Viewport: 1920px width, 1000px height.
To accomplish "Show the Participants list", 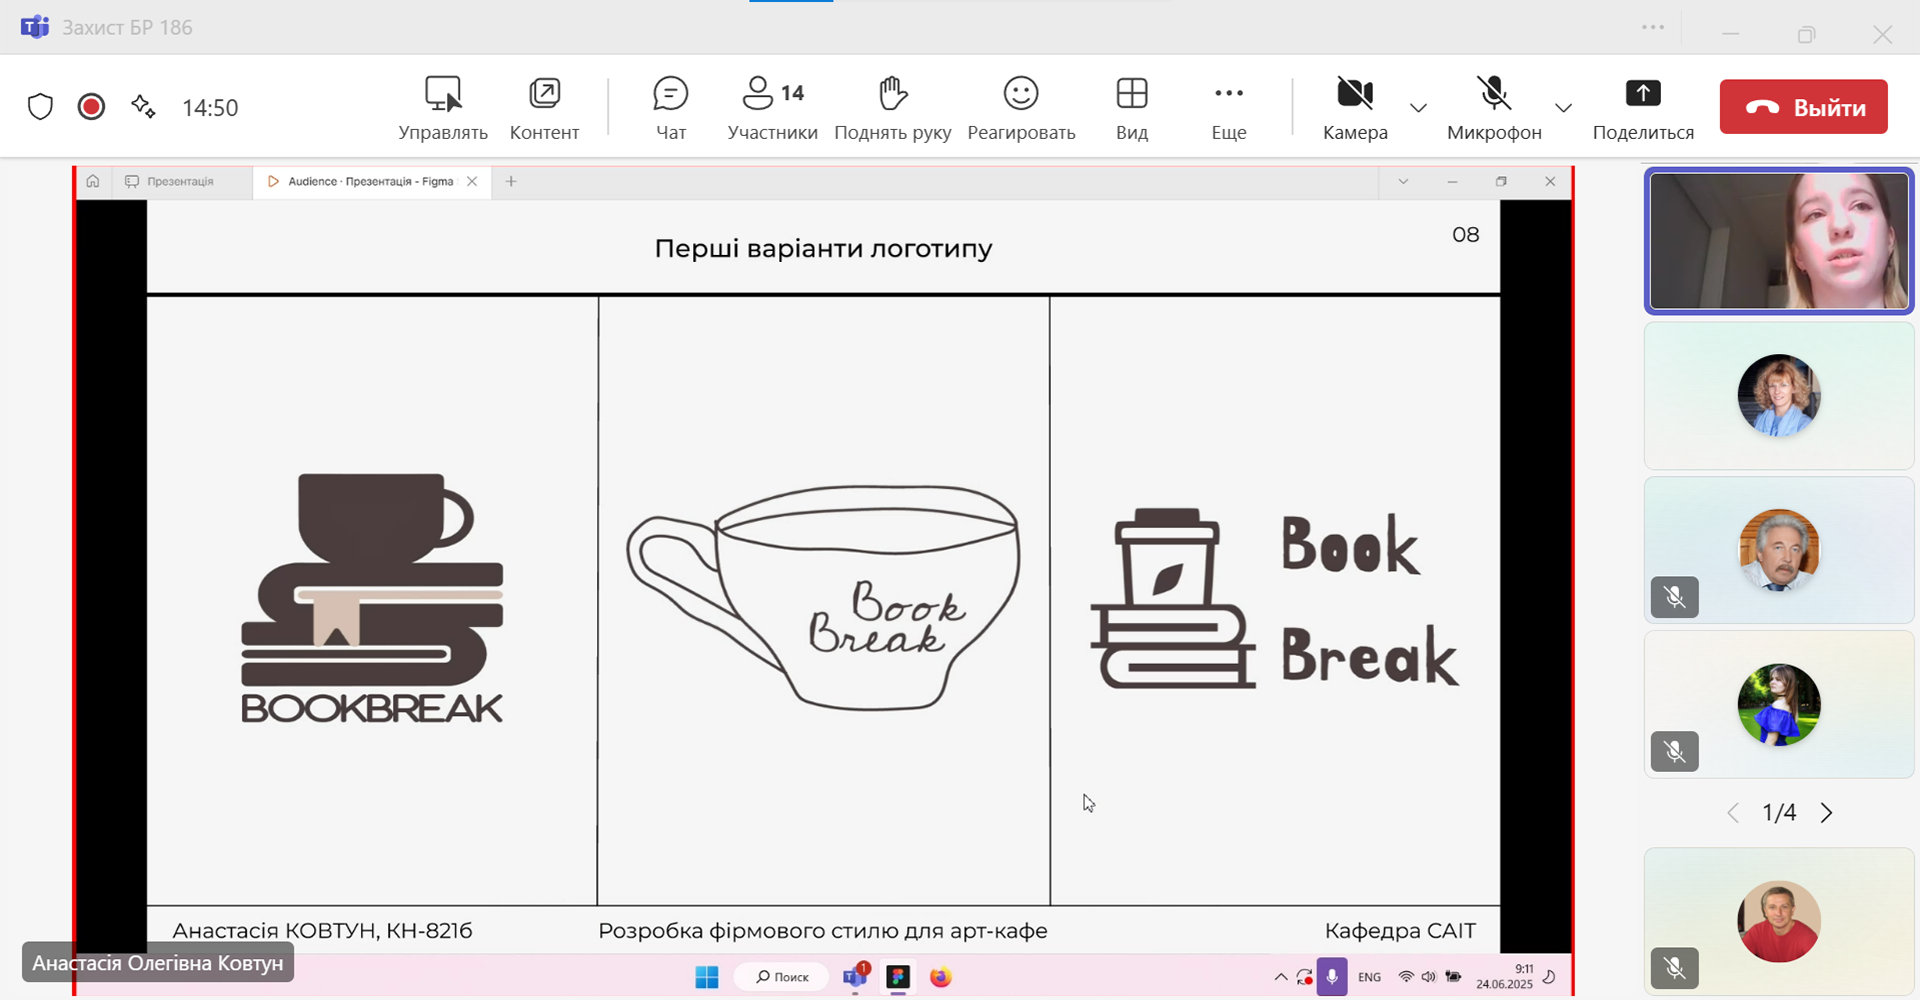I will (x=772, y=107).
